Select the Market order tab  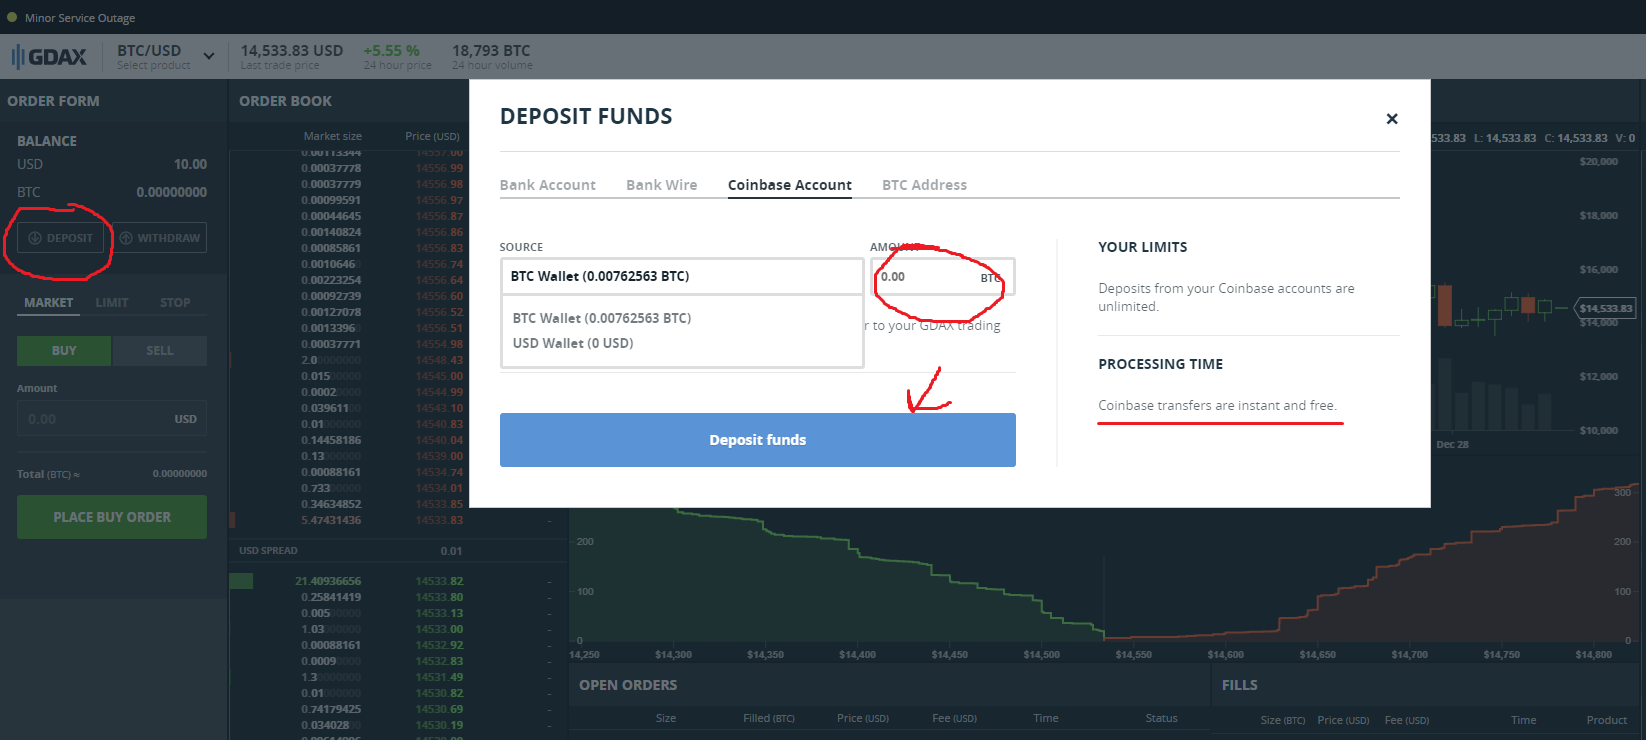(x=48, y=303)
